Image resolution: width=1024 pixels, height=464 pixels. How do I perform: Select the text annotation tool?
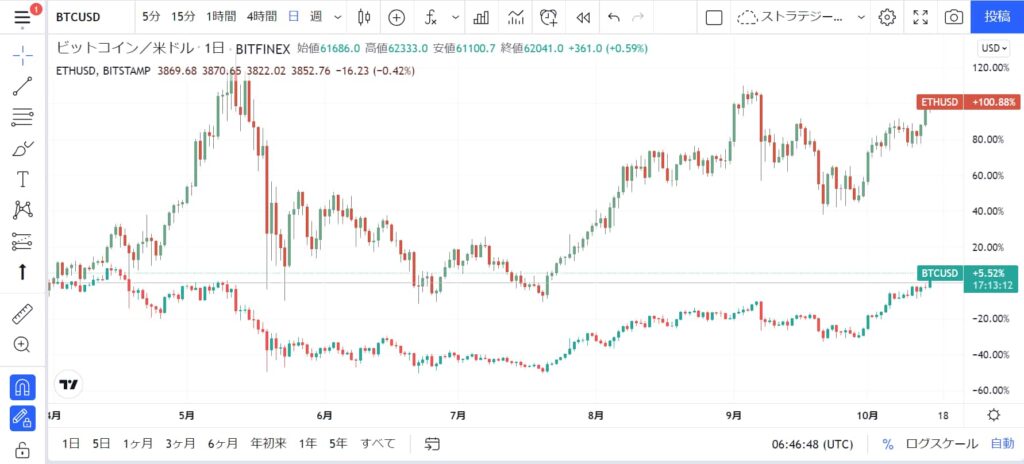(22, 179)
